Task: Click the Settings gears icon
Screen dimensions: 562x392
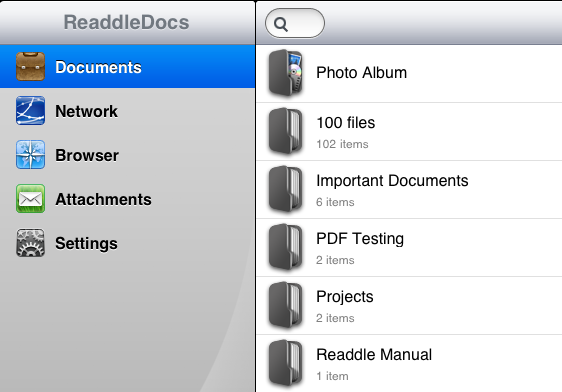Action: [x=30, y=243]
